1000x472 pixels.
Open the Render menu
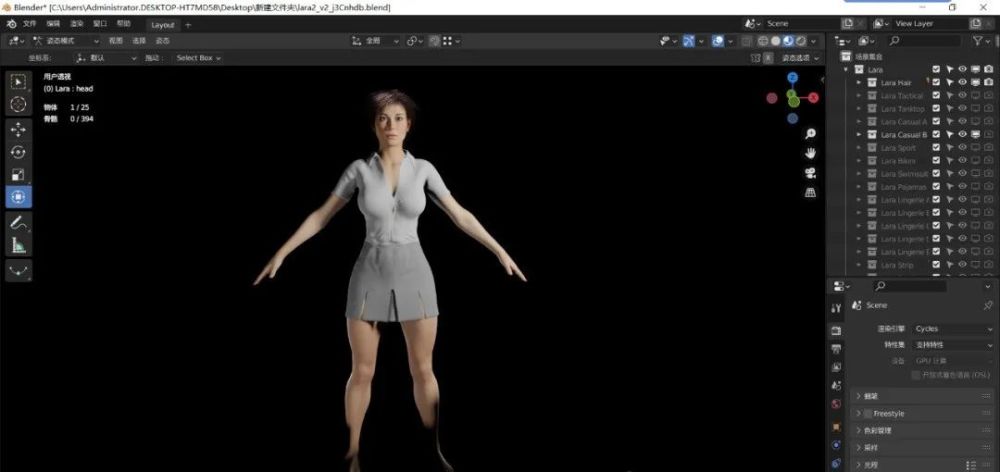tap(77, 24)
